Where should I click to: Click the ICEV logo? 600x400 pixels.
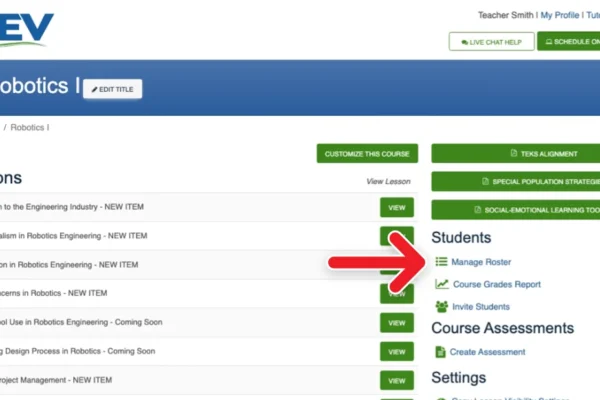point(25,30)
